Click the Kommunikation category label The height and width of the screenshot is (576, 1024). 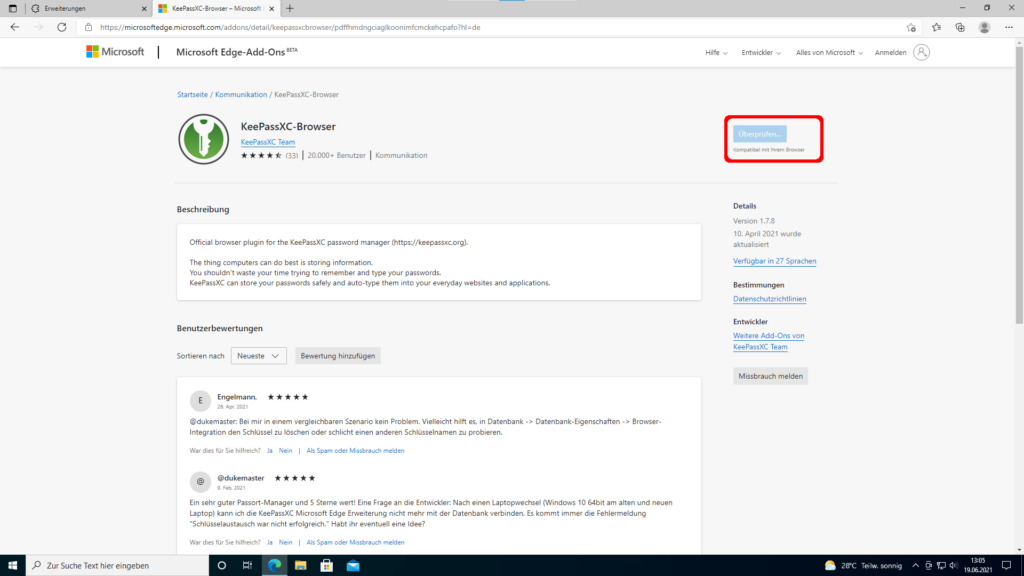click(x=401, y=155)
